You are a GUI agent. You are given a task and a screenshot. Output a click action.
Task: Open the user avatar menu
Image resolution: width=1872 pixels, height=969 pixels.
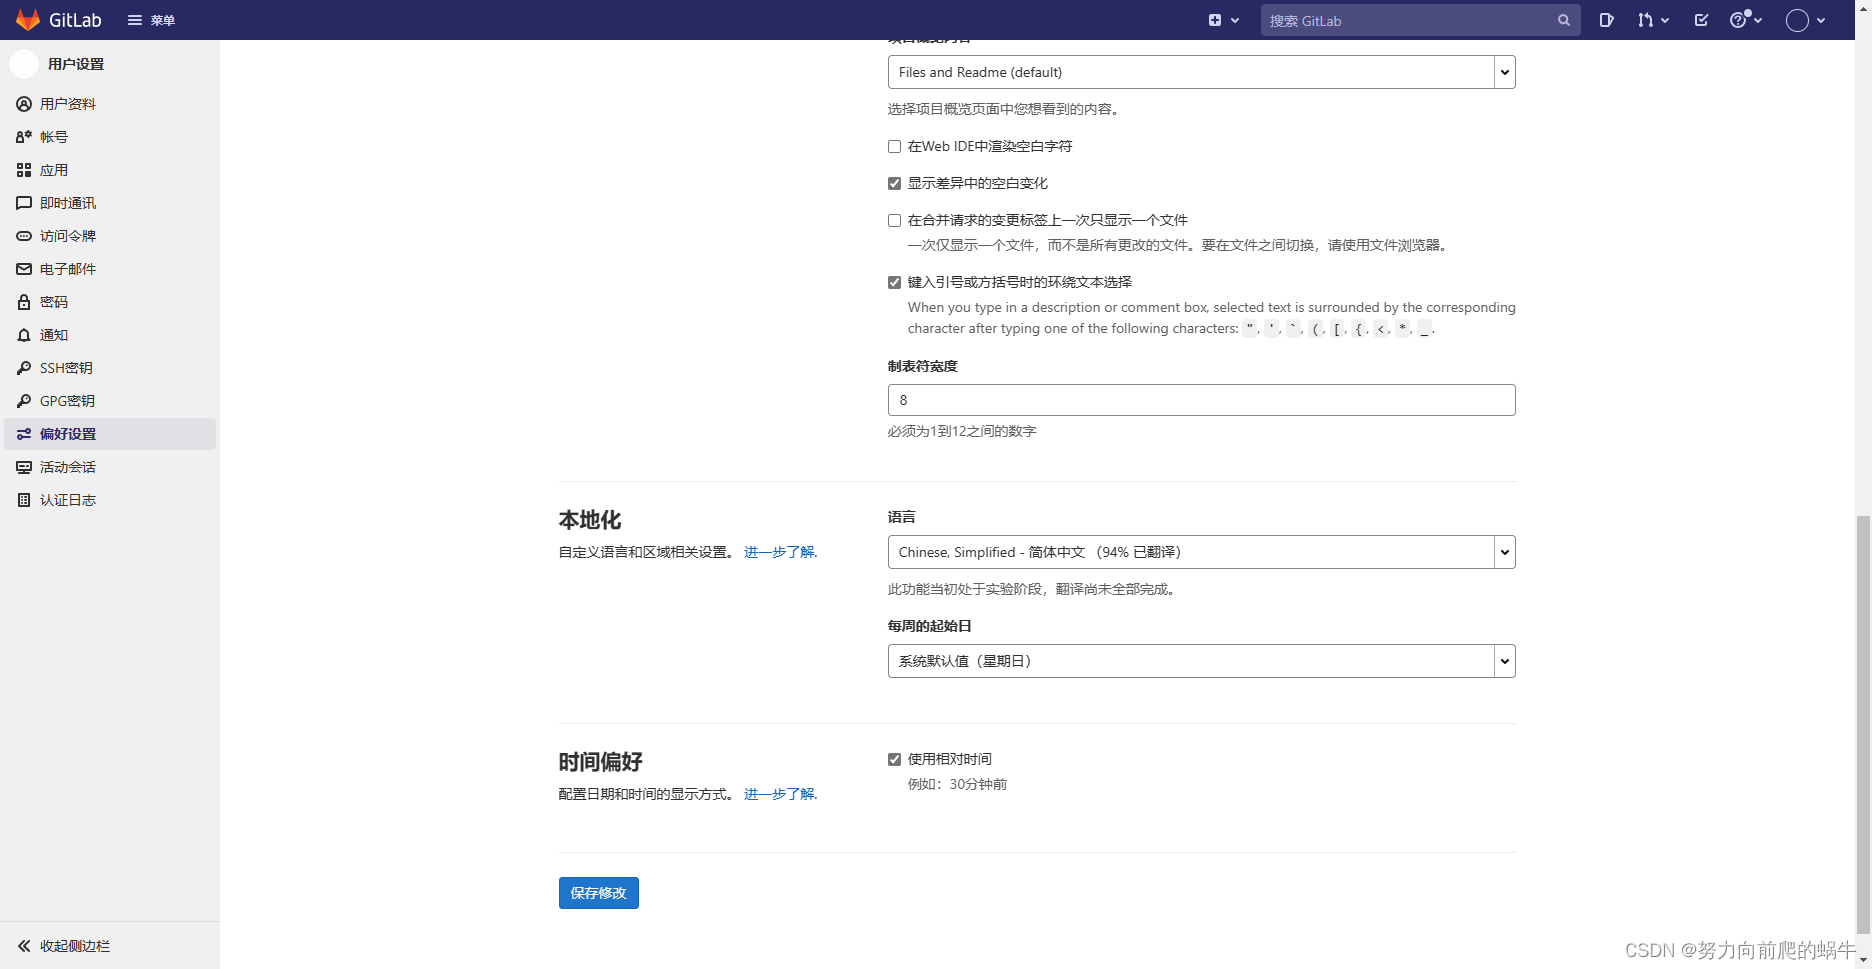pos(1806,20)
